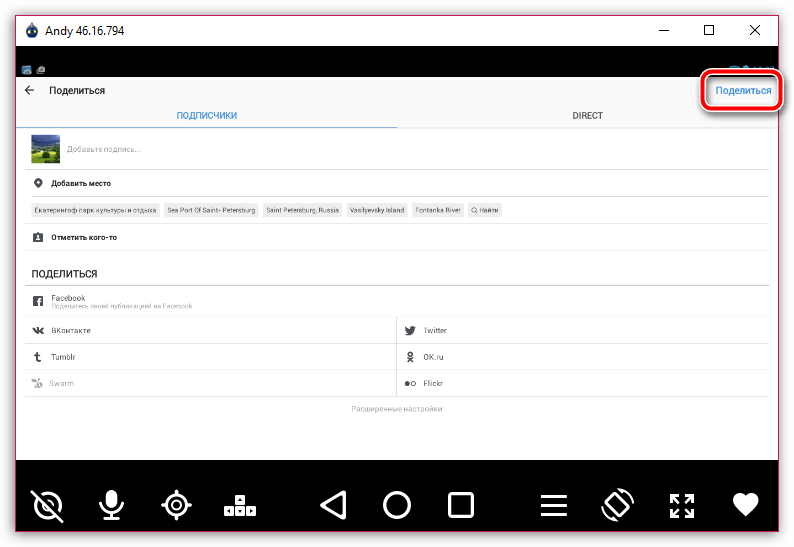Click the GPS location target icon

[176, 505]
